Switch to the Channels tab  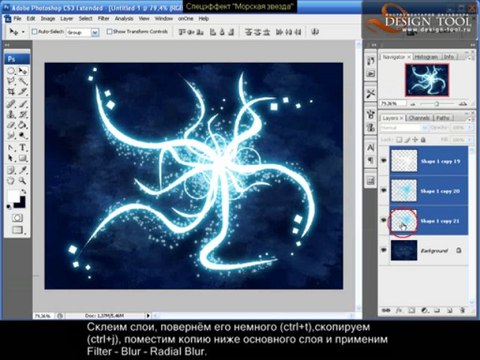[x=419, y=118]
